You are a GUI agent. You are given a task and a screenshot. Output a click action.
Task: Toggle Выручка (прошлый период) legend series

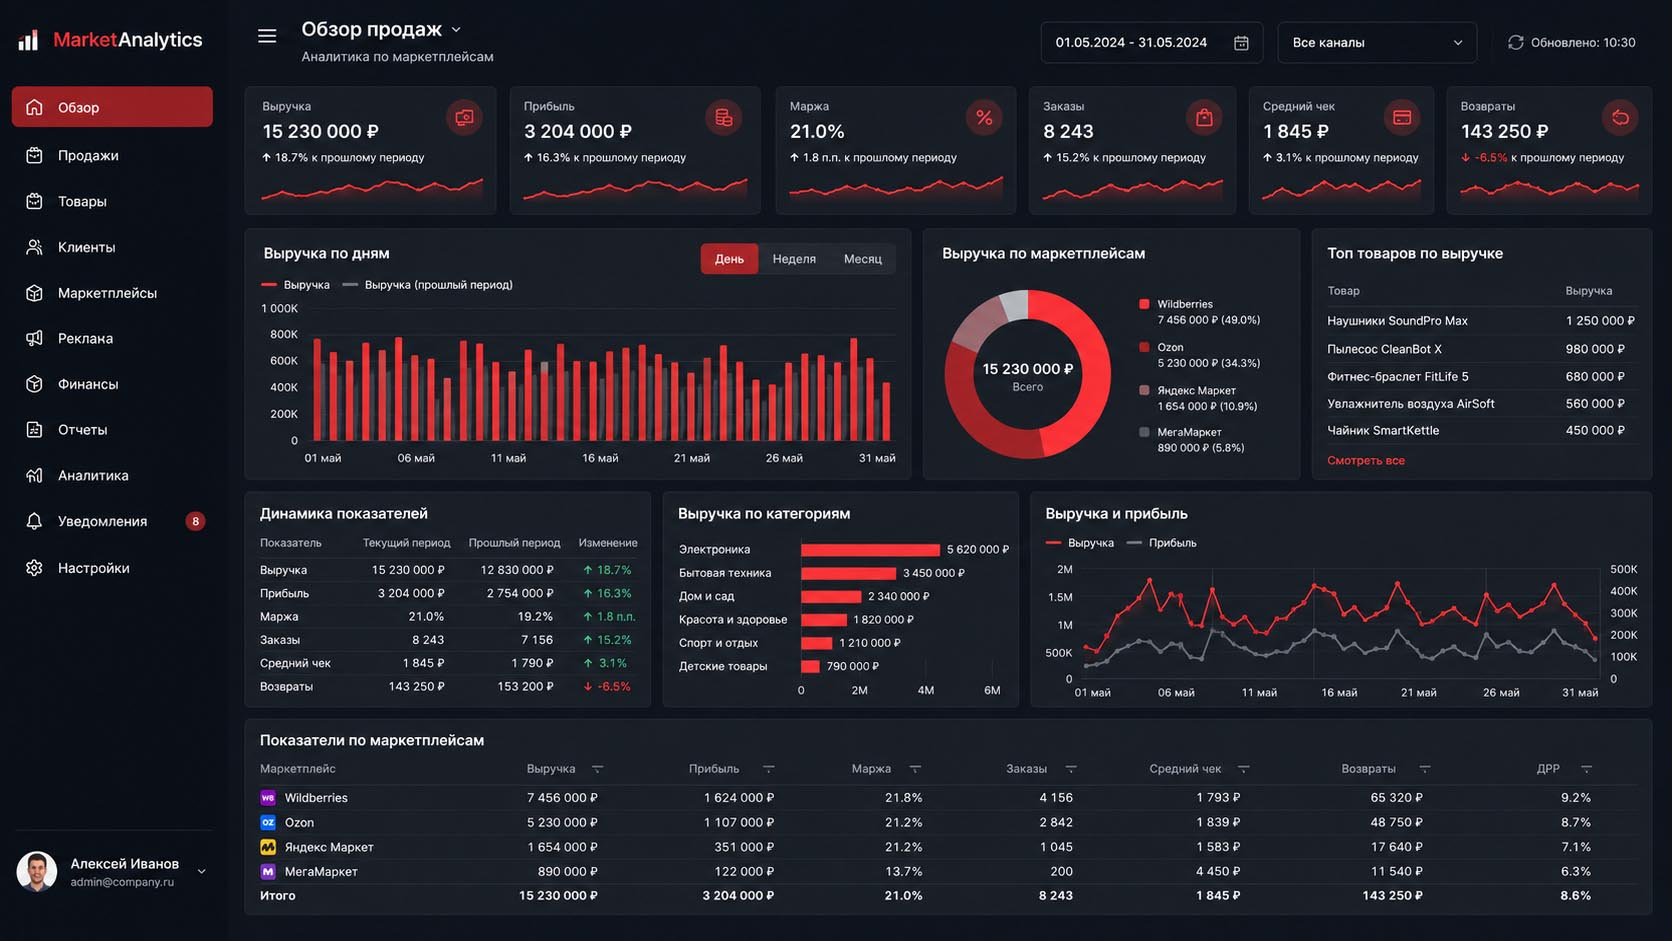pos(428,285)
